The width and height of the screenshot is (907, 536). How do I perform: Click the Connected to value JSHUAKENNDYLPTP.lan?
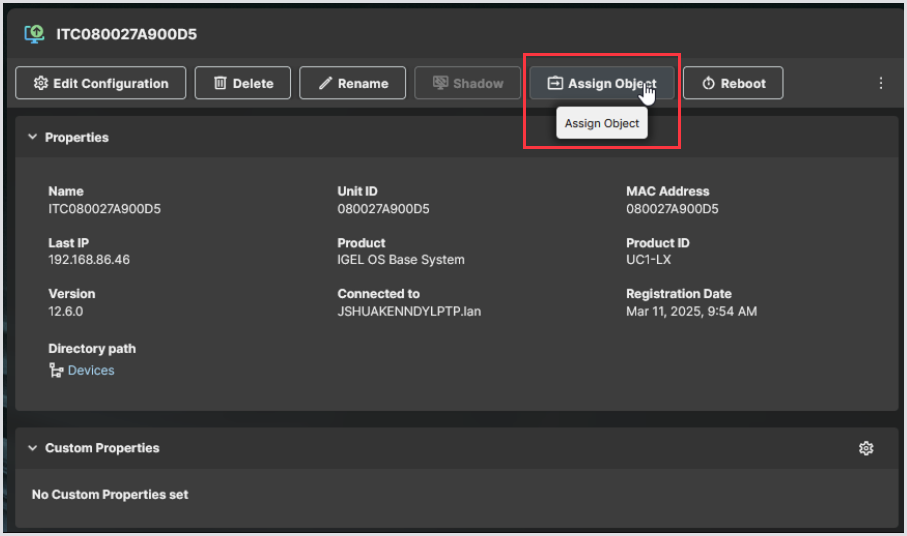(409, 311)
